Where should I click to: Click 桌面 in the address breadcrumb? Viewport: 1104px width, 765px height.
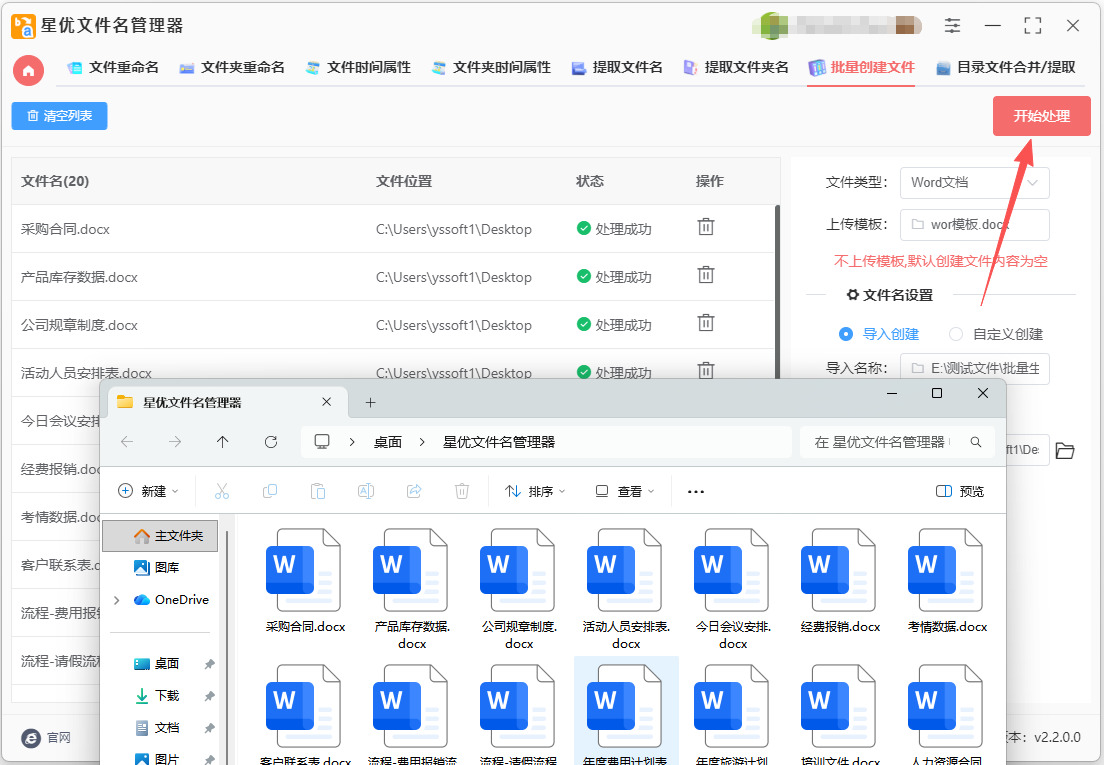tap(387, 442)
